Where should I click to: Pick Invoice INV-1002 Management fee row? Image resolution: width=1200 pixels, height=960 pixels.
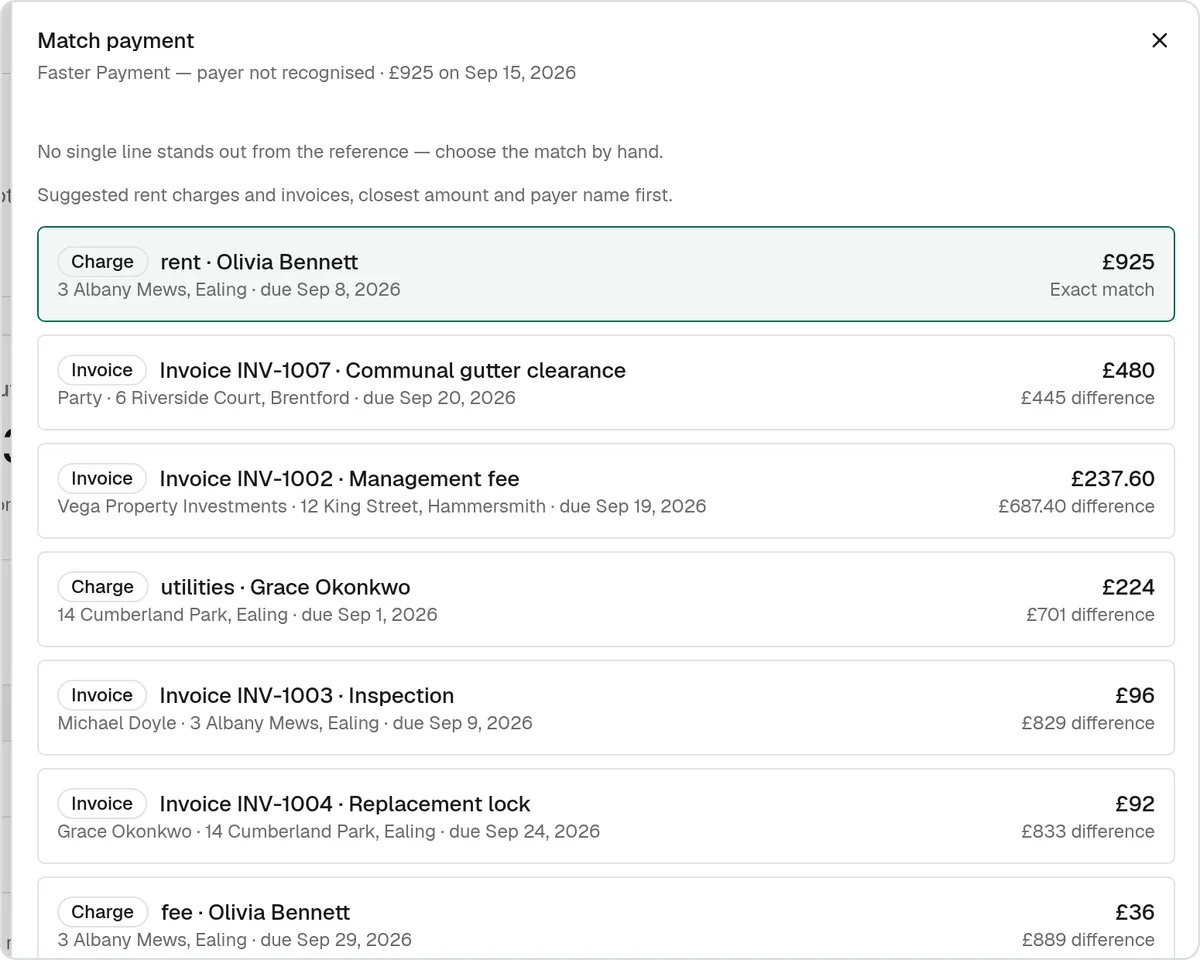[x=606, y=491]
